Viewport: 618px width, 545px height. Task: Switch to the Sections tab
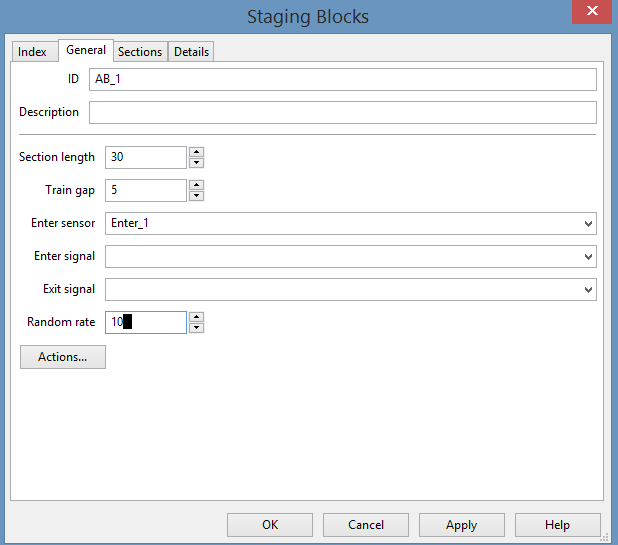coord(140,52)
